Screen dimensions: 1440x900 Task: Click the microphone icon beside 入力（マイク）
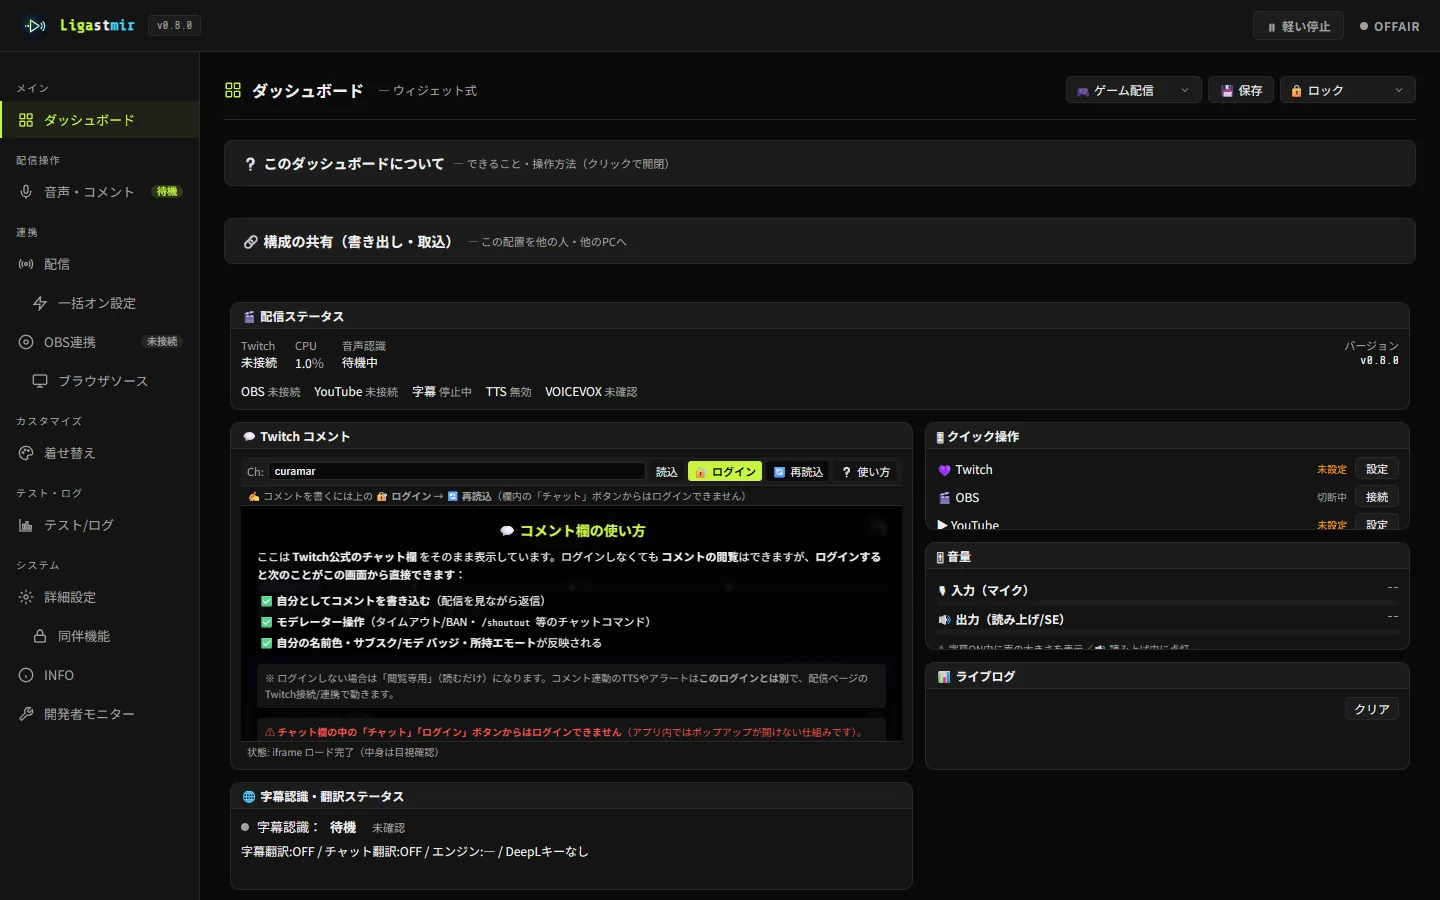[x=942, y=591]
